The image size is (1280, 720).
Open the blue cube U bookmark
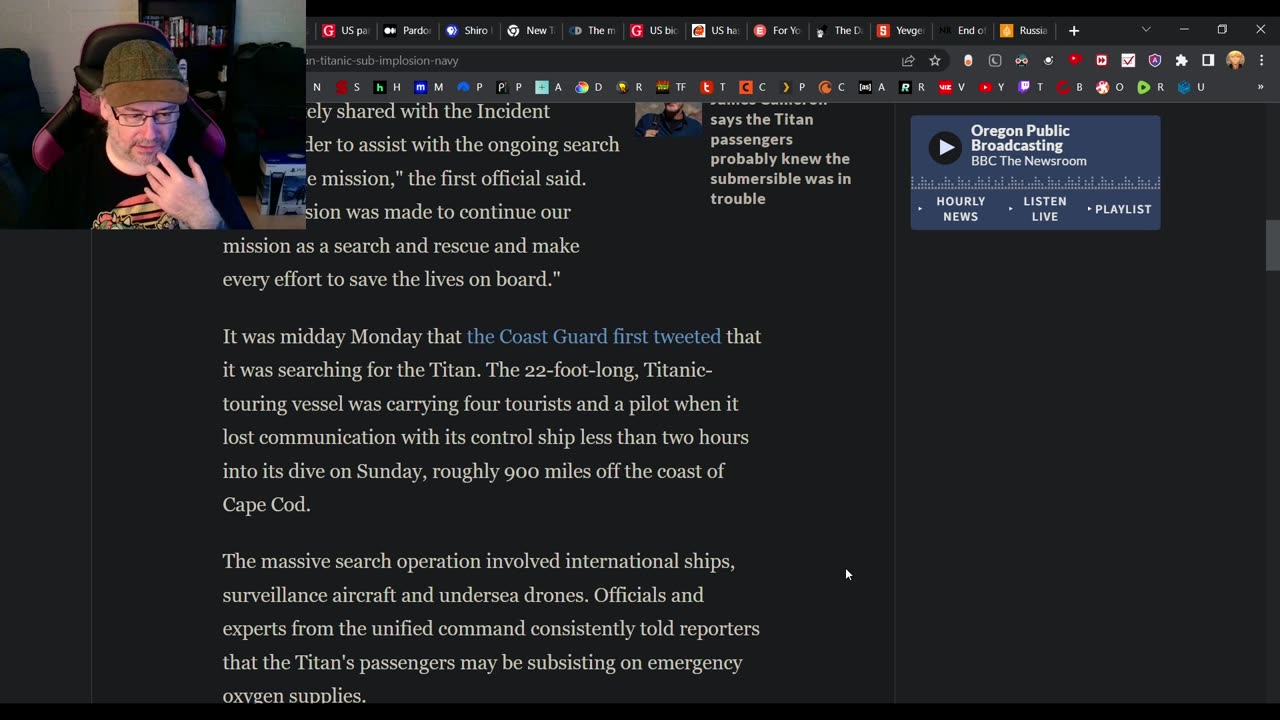pyautogui.click(x=1191, y=87)
